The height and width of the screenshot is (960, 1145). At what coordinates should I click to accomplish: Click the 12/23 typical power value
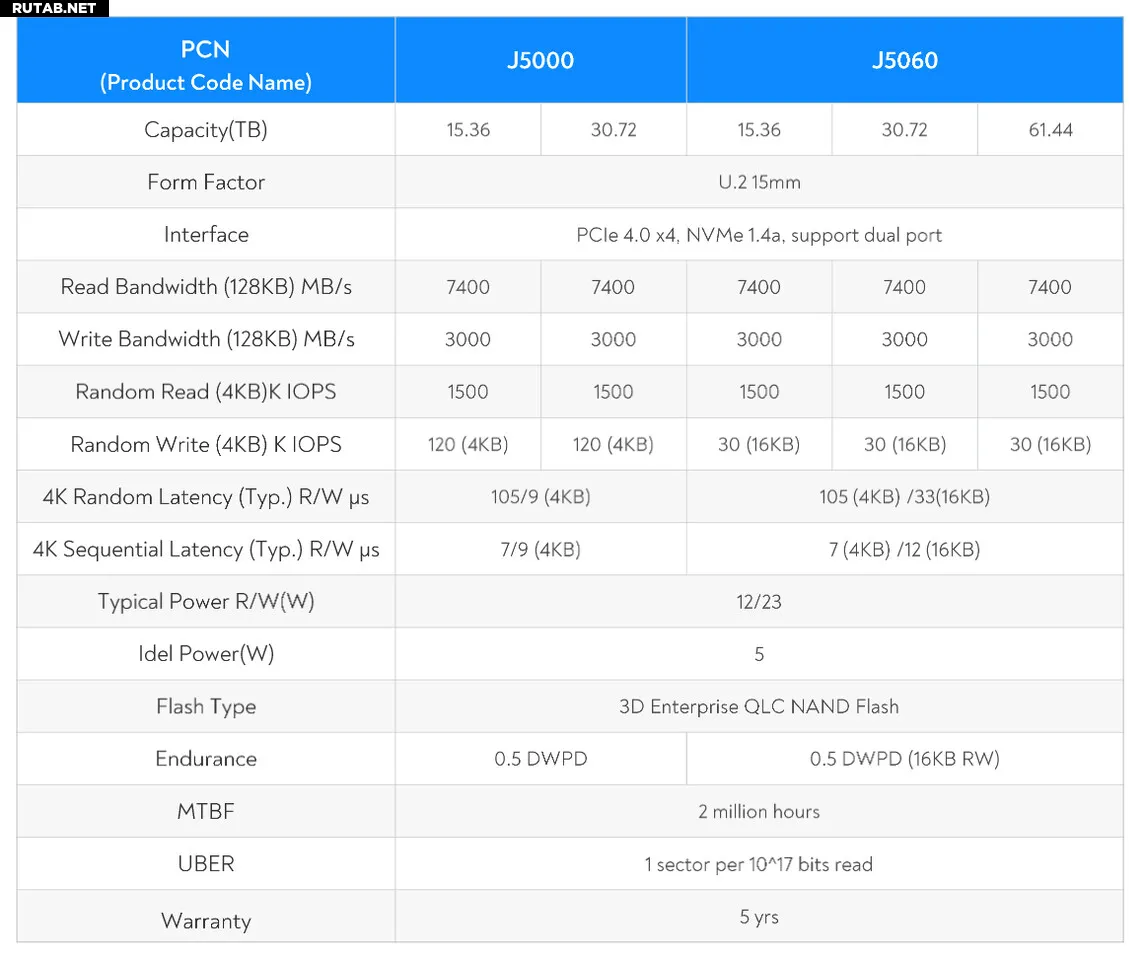pos(759,602)
